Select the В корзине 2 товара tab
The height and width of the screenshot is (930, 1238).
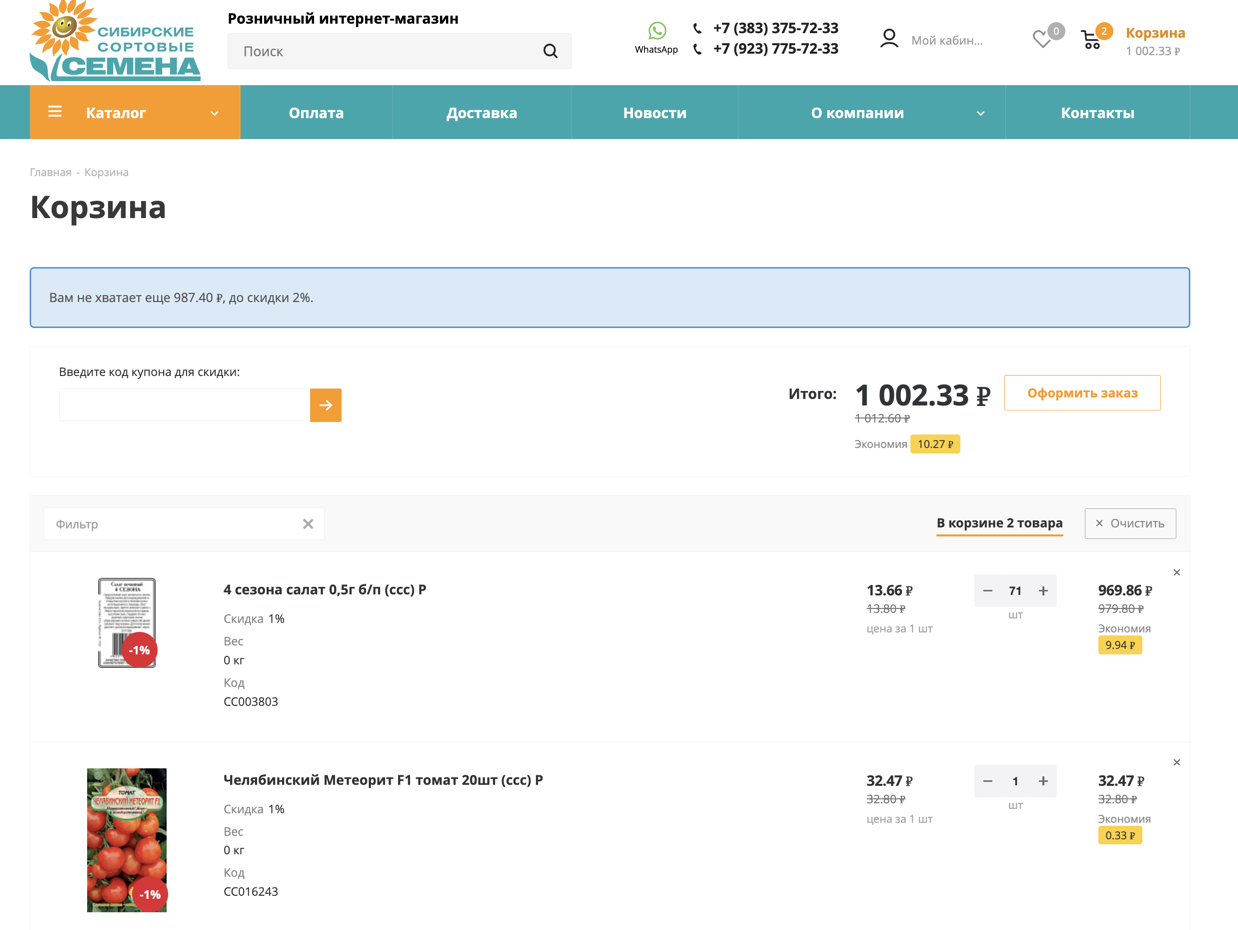[x=999, y=523]
